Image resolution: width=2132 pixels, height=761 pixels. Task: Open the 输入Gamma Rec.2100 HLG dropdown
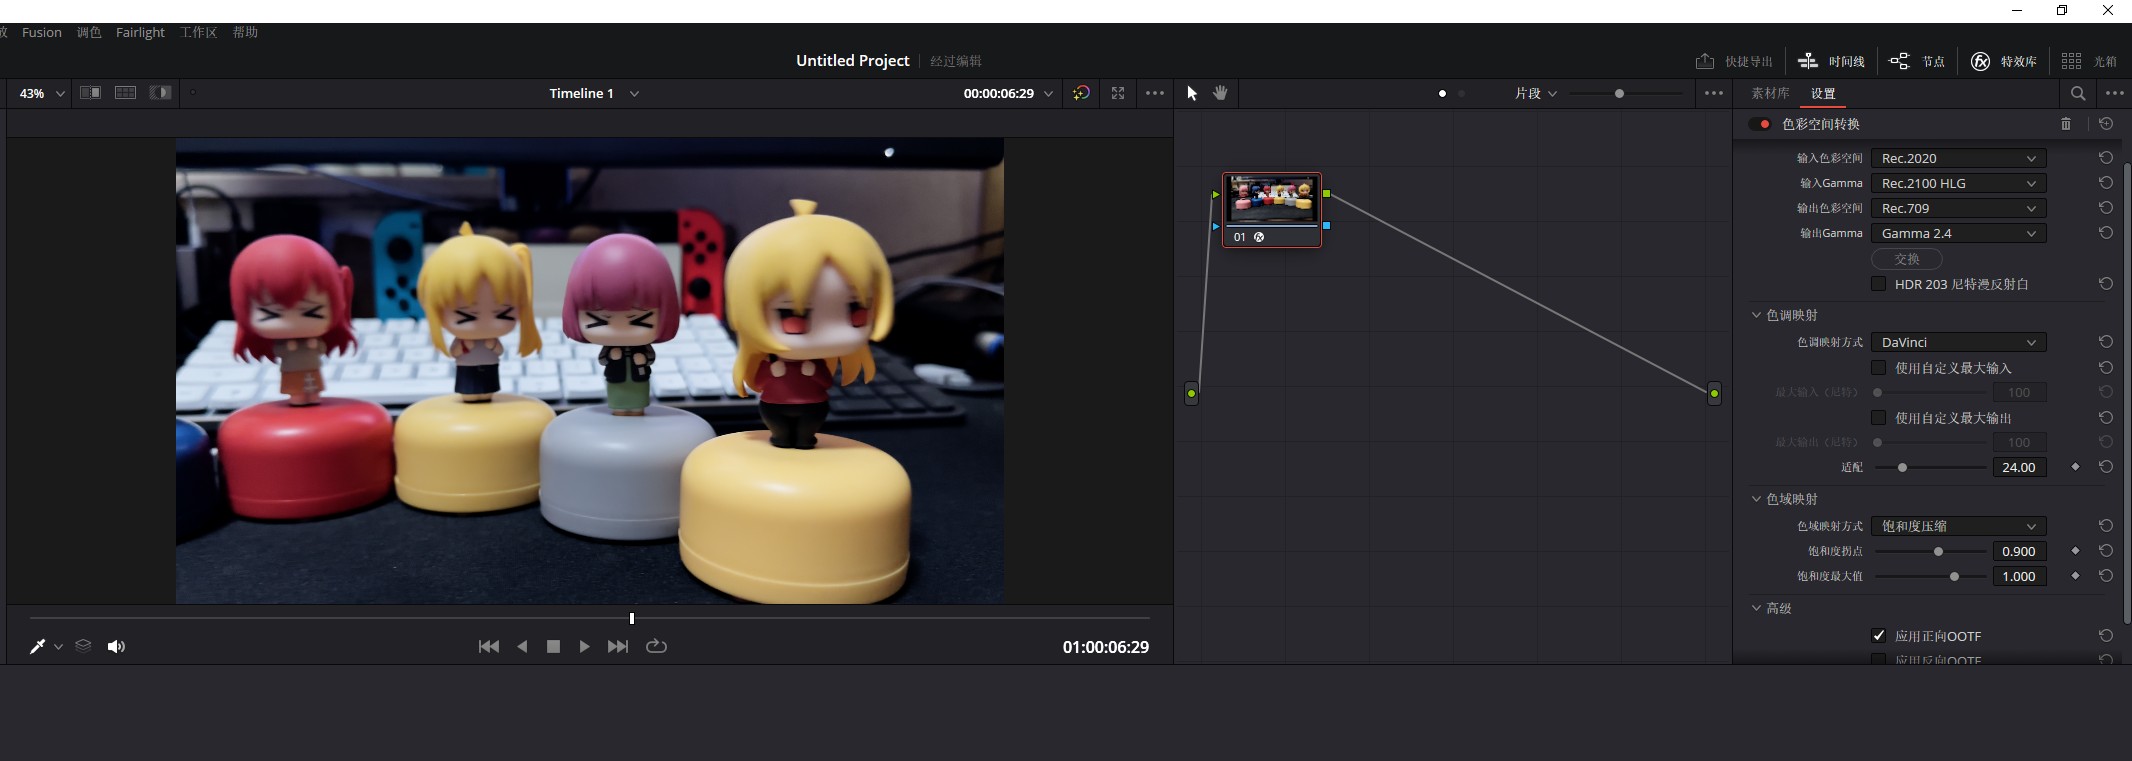pyautogui.click(x=1958, y=183)
